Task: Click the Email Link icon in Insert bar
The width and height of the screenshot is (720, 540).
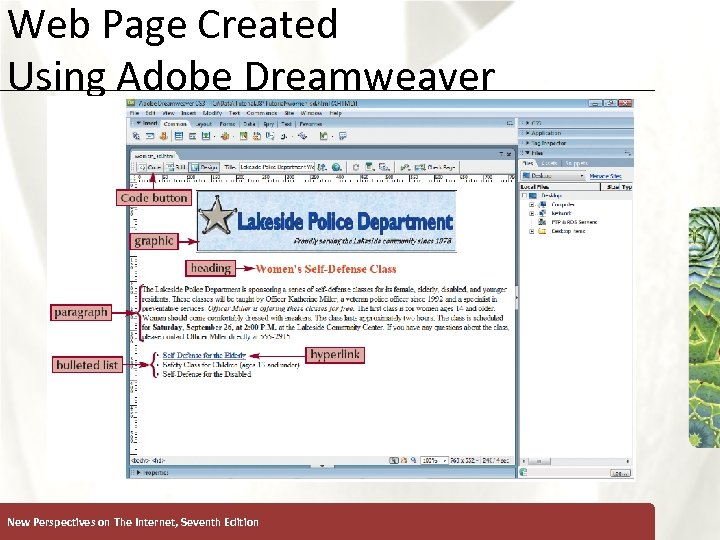Action: click(x=150, y=136)
